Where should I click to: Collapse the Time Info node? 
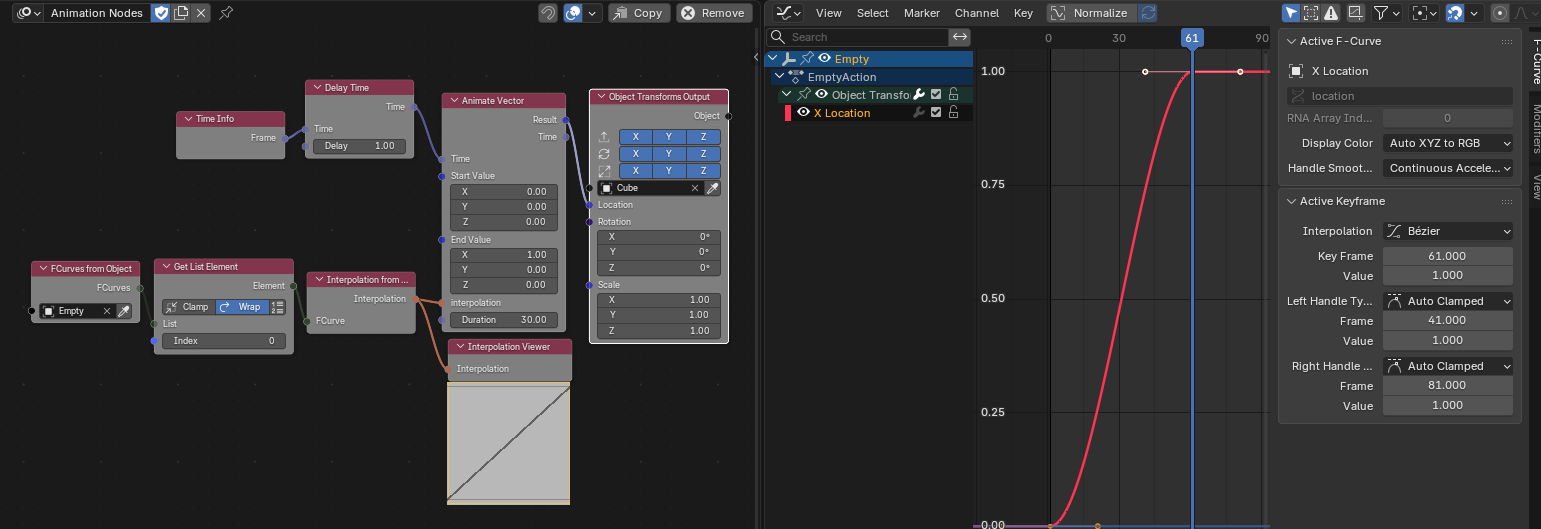click(186, 119)
